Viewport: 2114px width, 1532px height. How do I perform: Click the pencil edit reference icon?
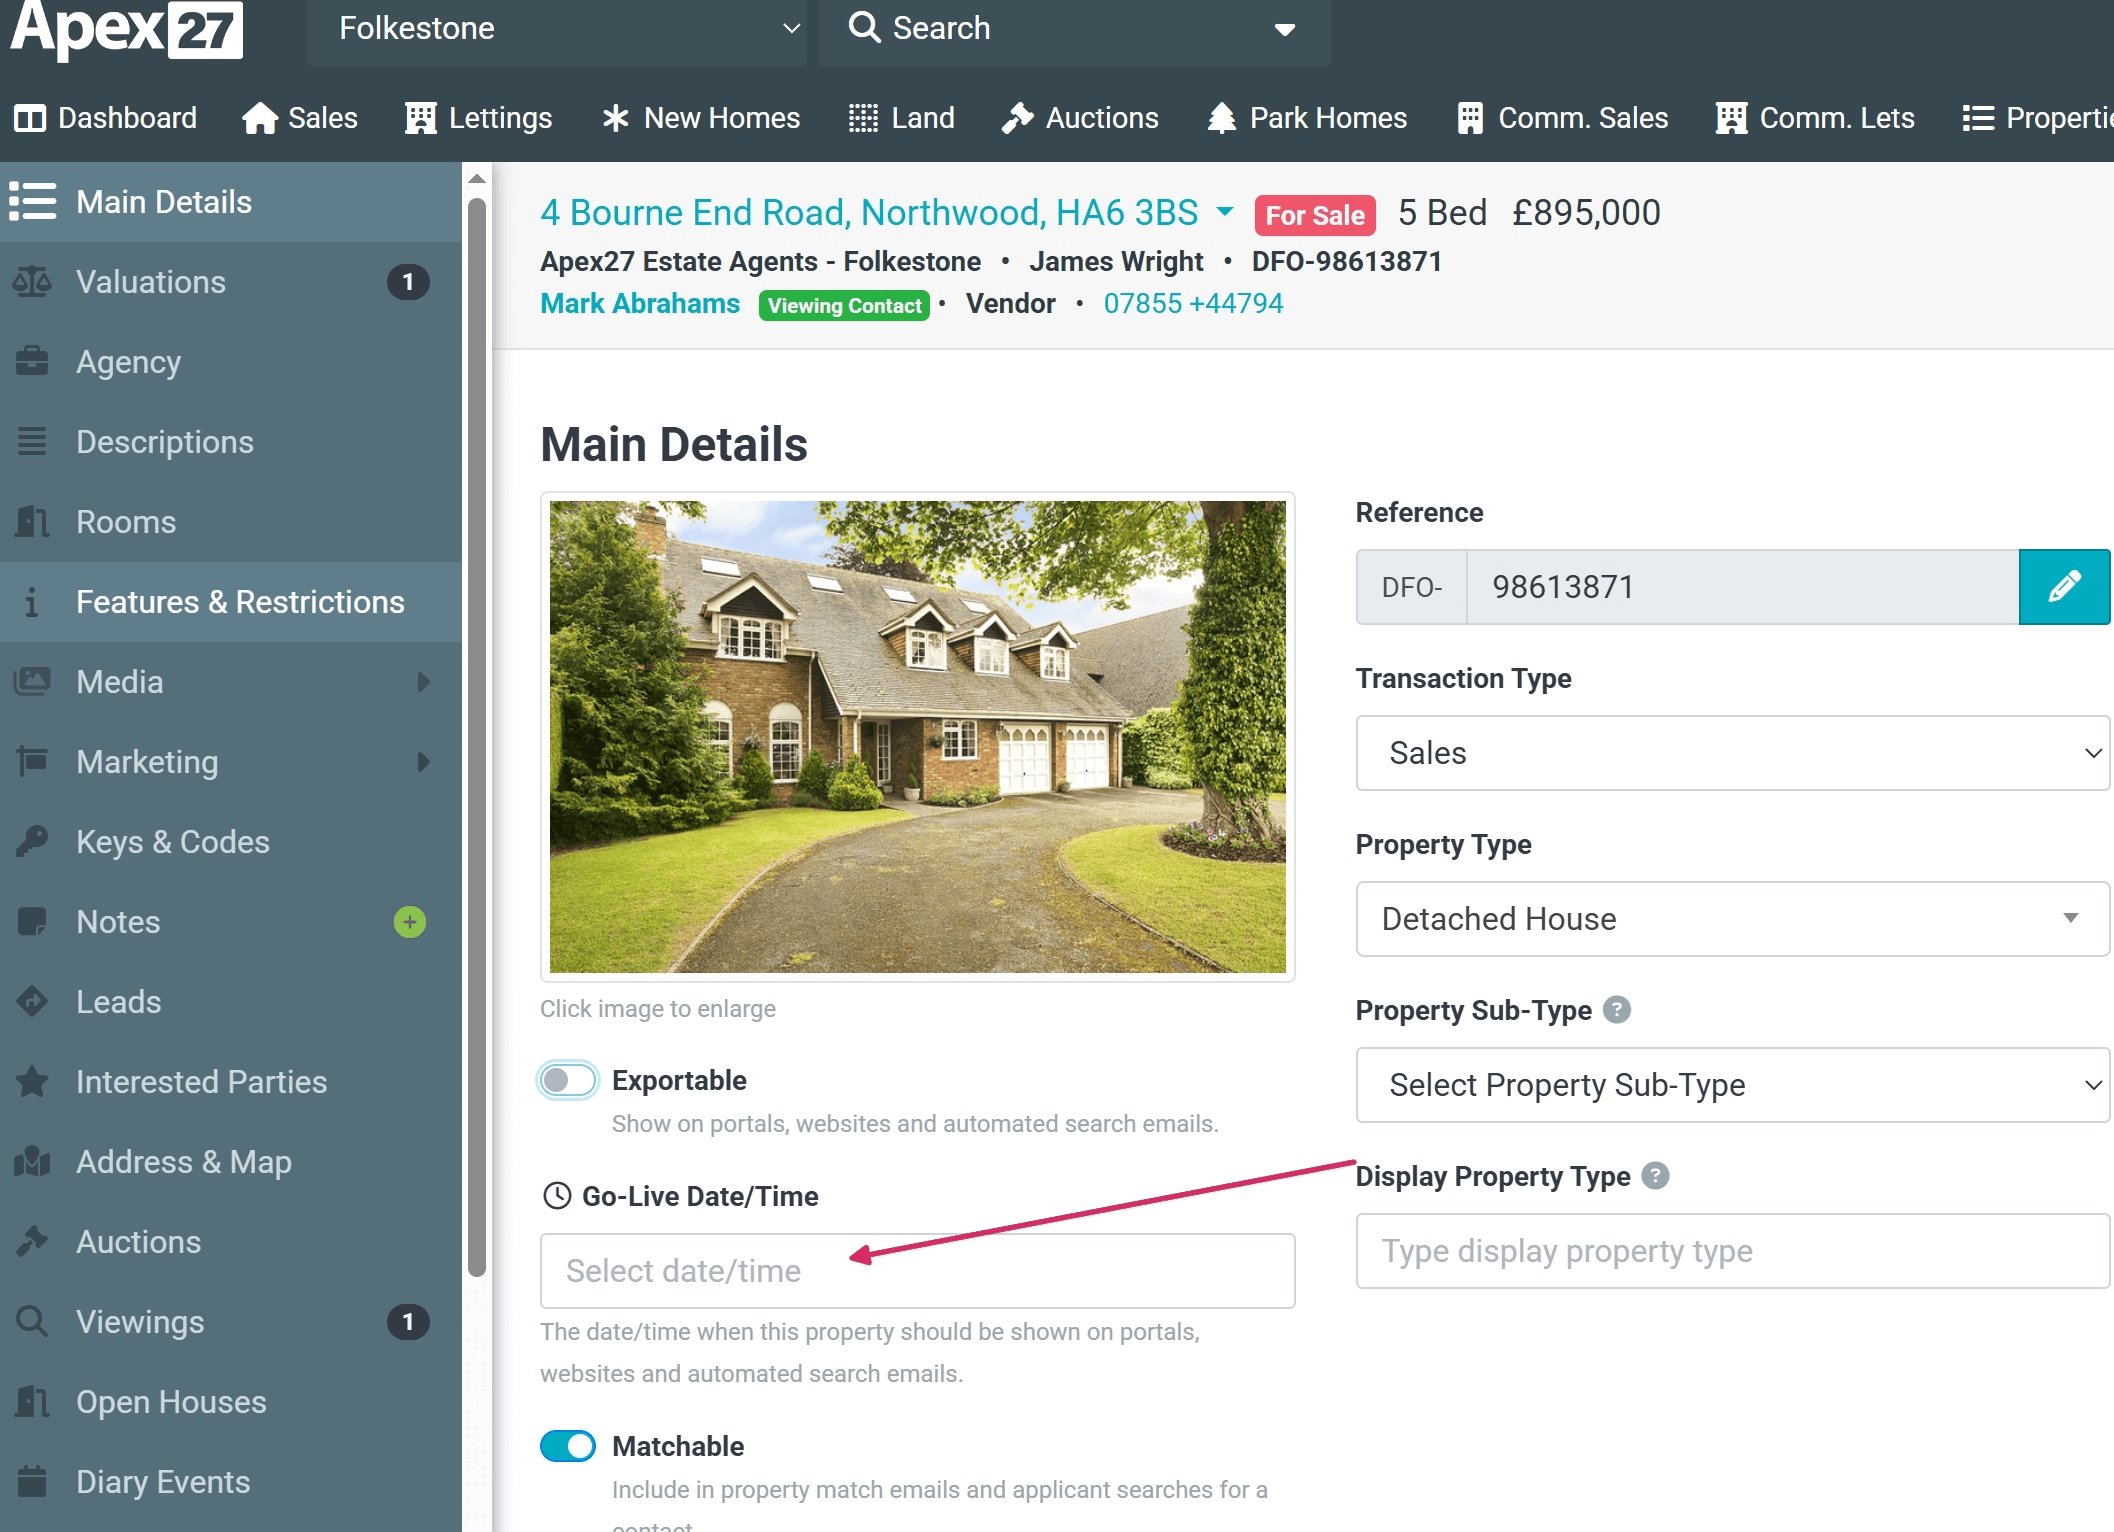tap(2063, 587)
